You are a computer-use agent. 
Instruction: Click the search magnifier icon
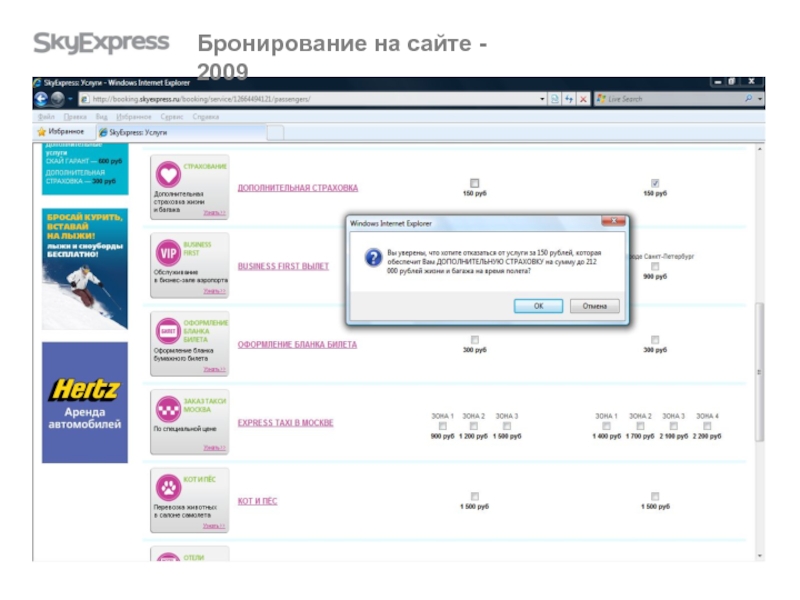pos(748,98)
